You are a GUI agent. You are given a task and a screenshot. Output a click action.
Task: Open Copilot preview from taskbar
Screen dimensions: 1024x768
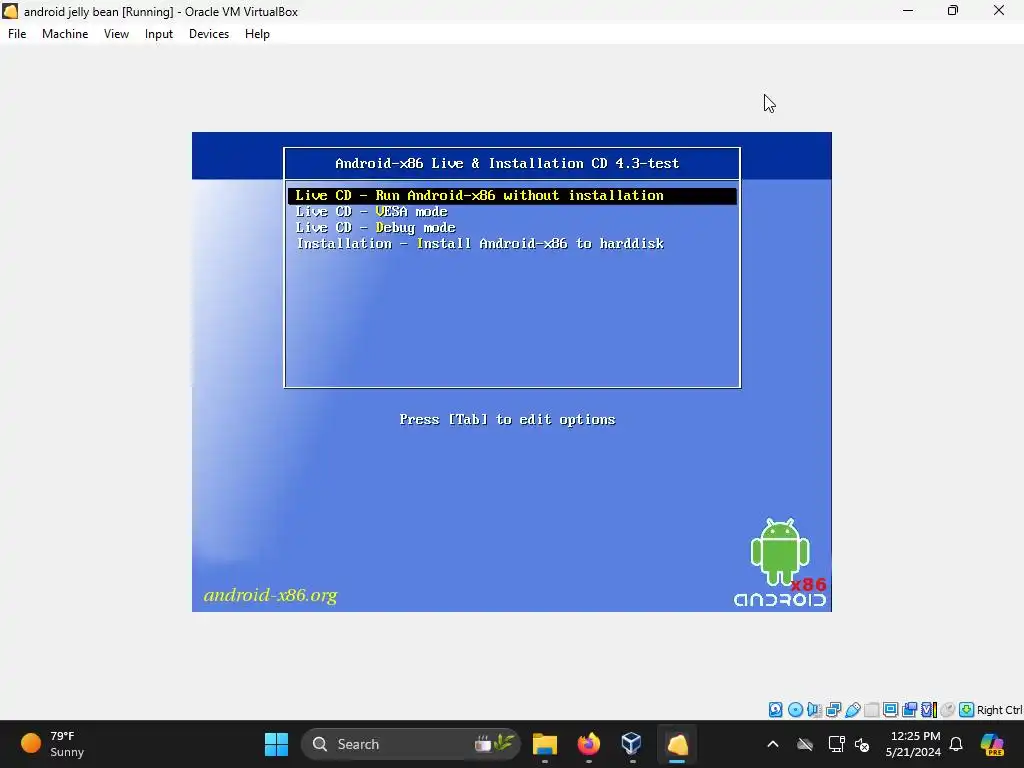click(993, 744)
